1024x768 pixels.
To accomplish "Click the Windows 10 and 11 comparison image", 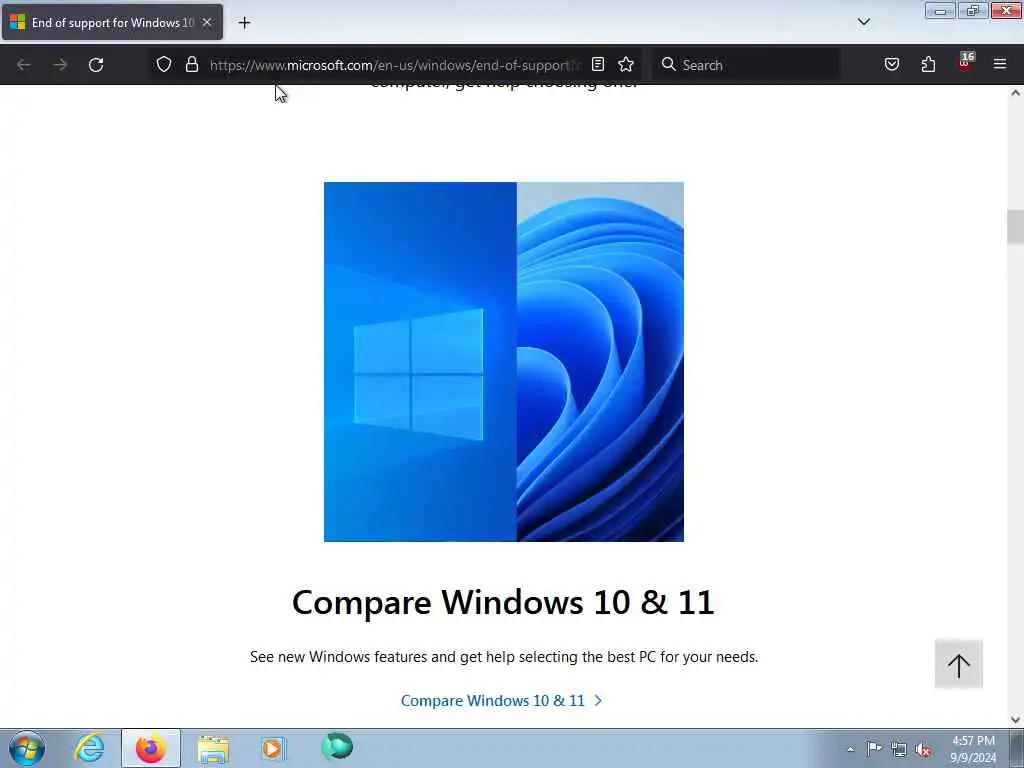I will coord(504,362).
